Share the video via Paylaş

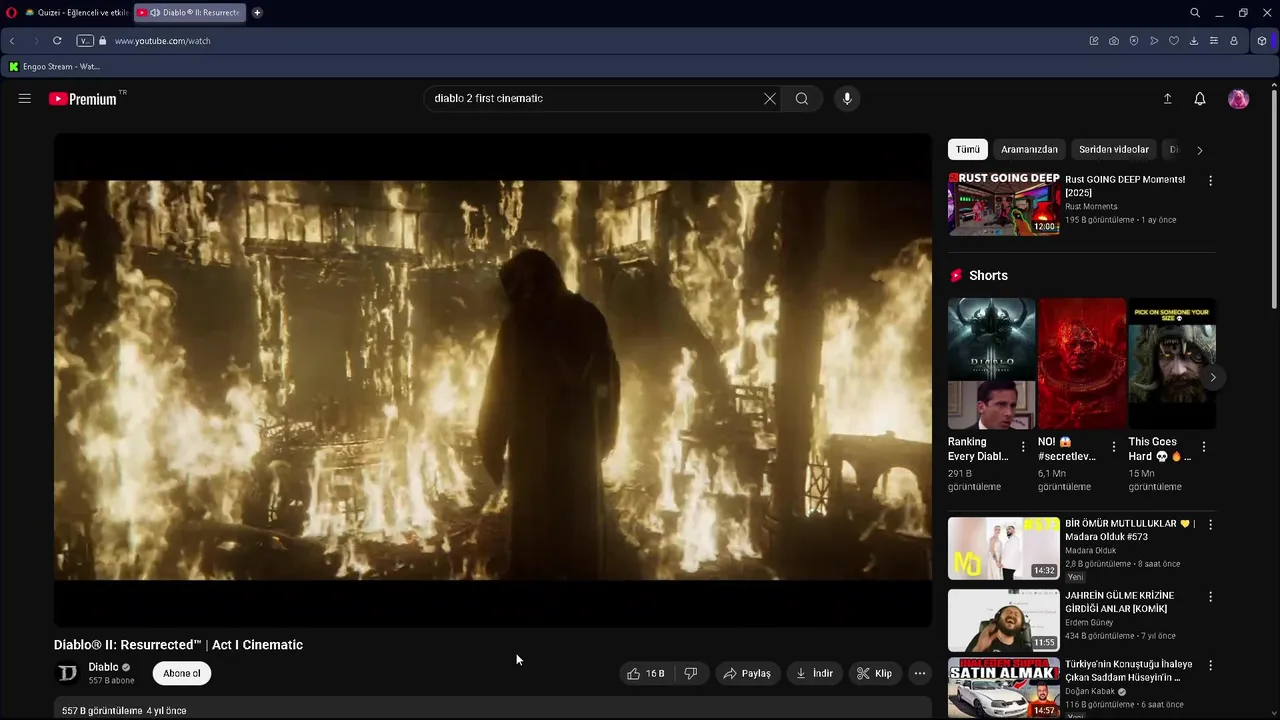747,673
